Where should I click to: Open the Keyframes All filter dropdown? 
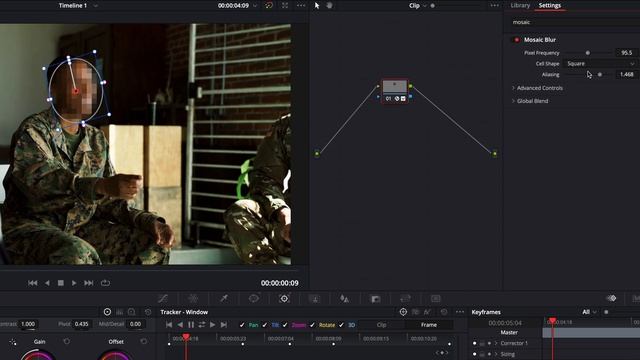coord(589,312)
